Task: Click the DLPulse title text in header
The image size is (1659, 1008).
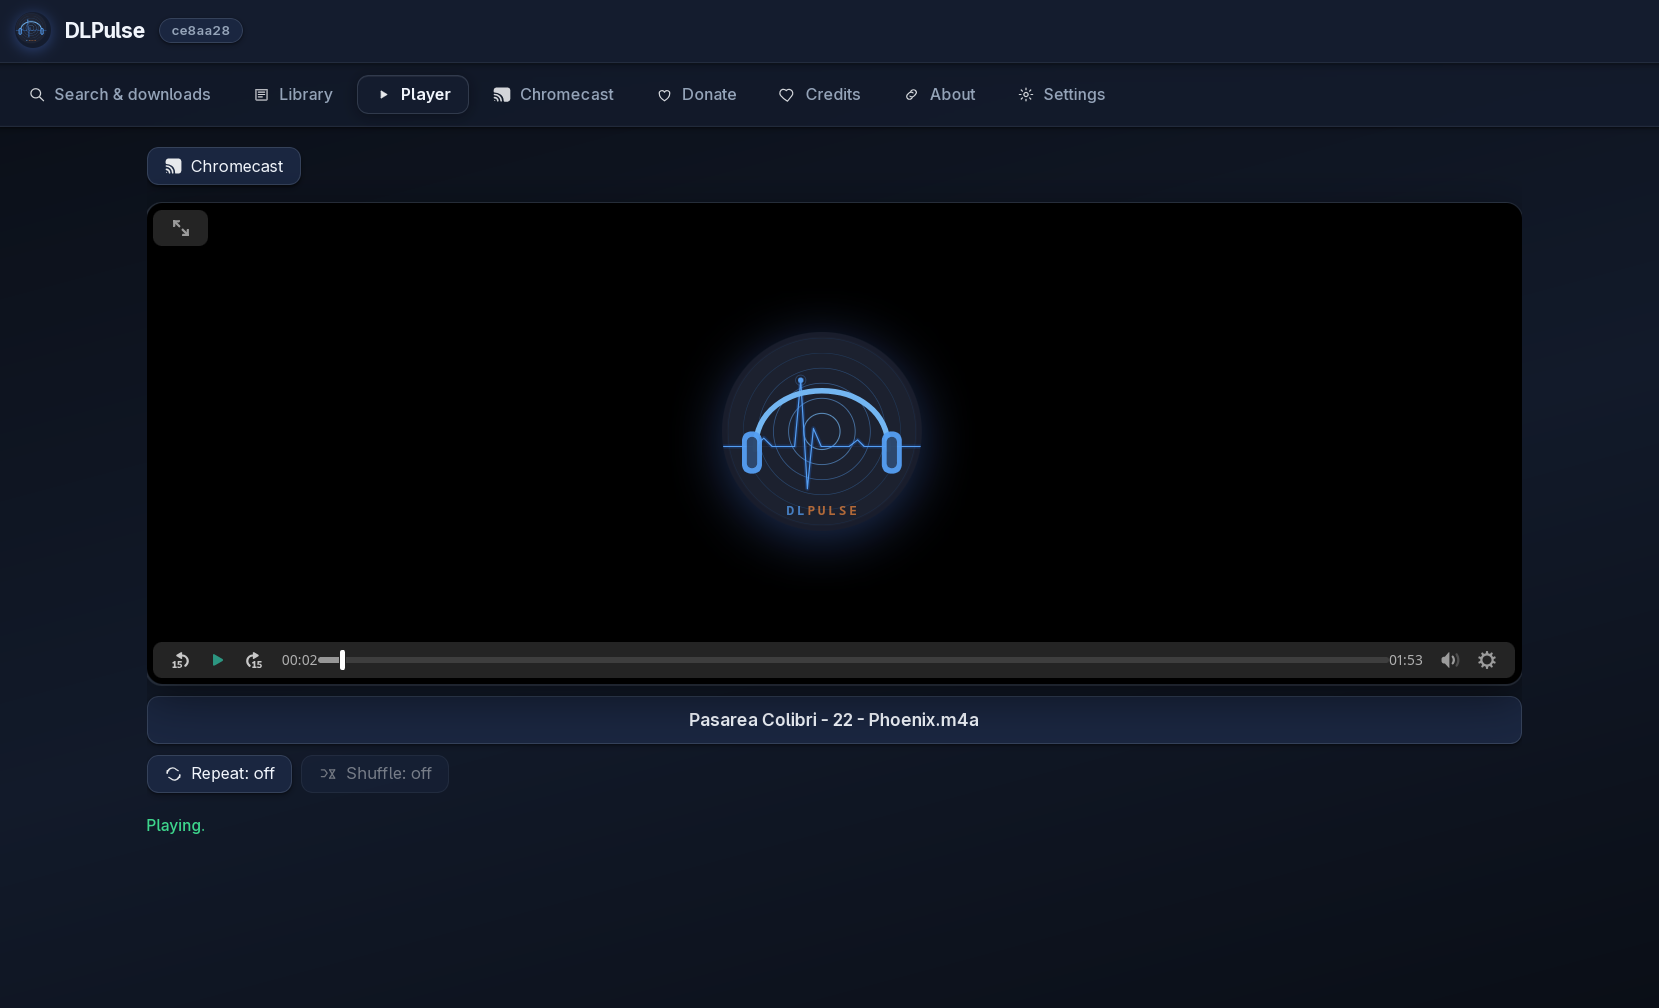Action: pos(105,31)
